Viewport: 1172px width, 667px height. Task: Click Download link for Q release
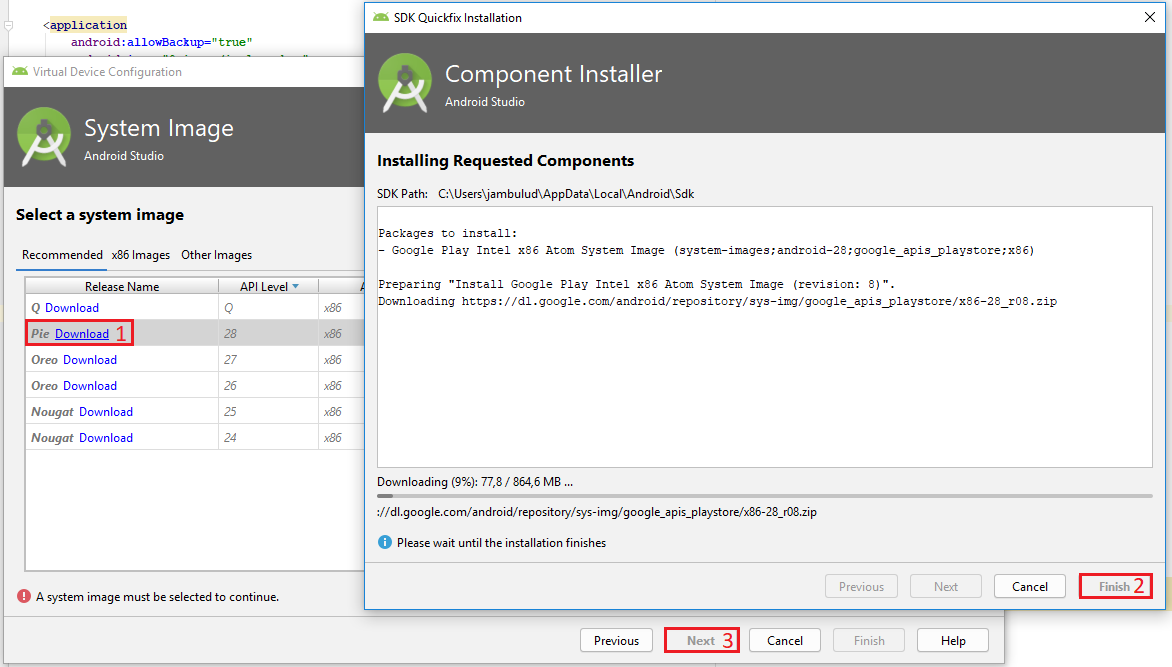click(72, 308)
